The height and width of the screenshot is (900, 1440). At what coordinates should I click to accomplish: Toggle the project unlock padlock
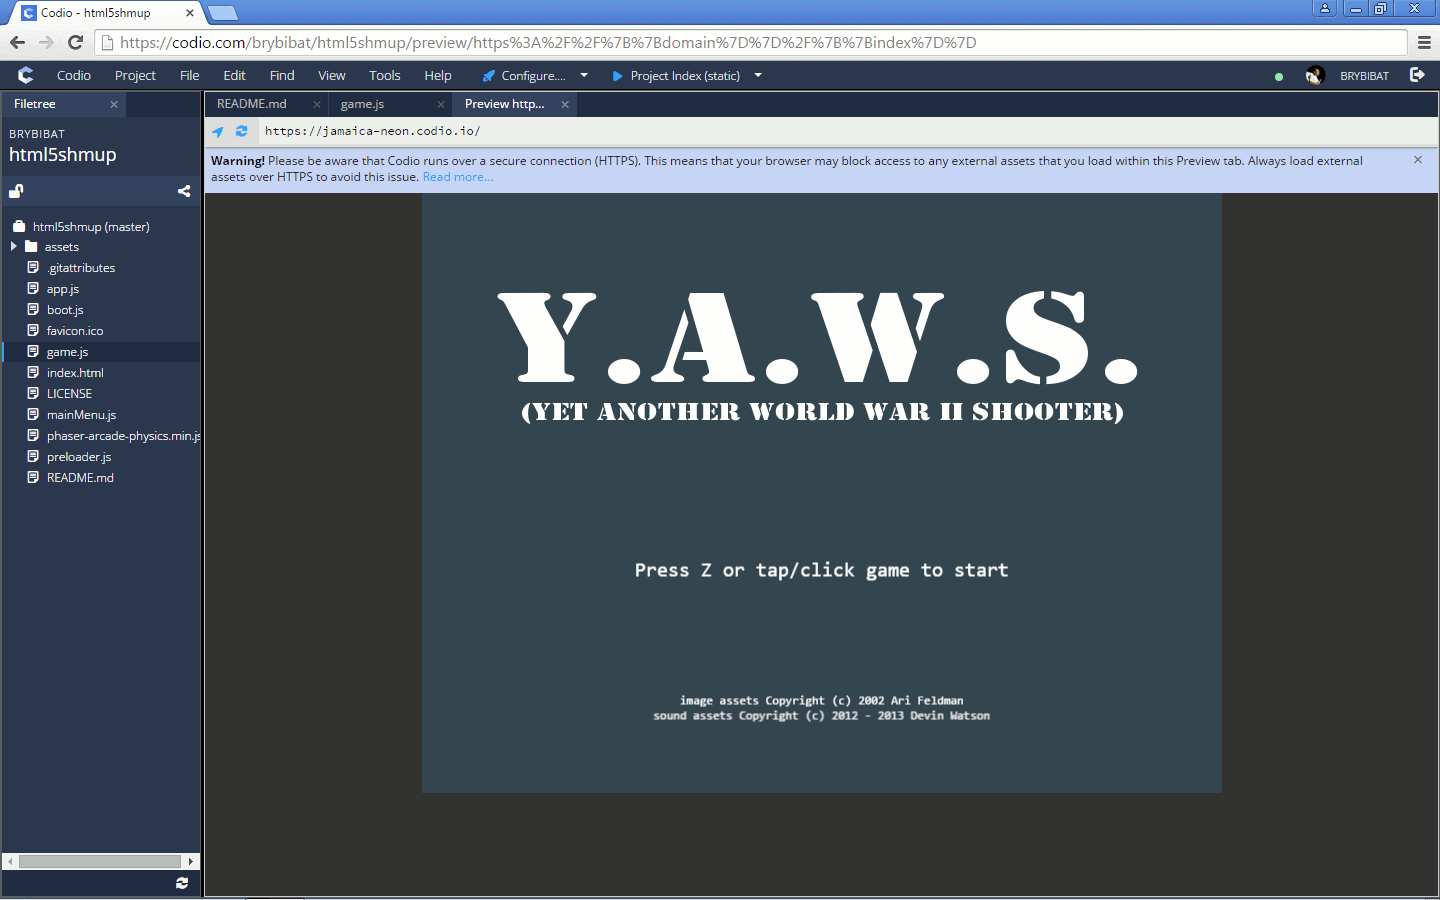click(x=16, y=191)
